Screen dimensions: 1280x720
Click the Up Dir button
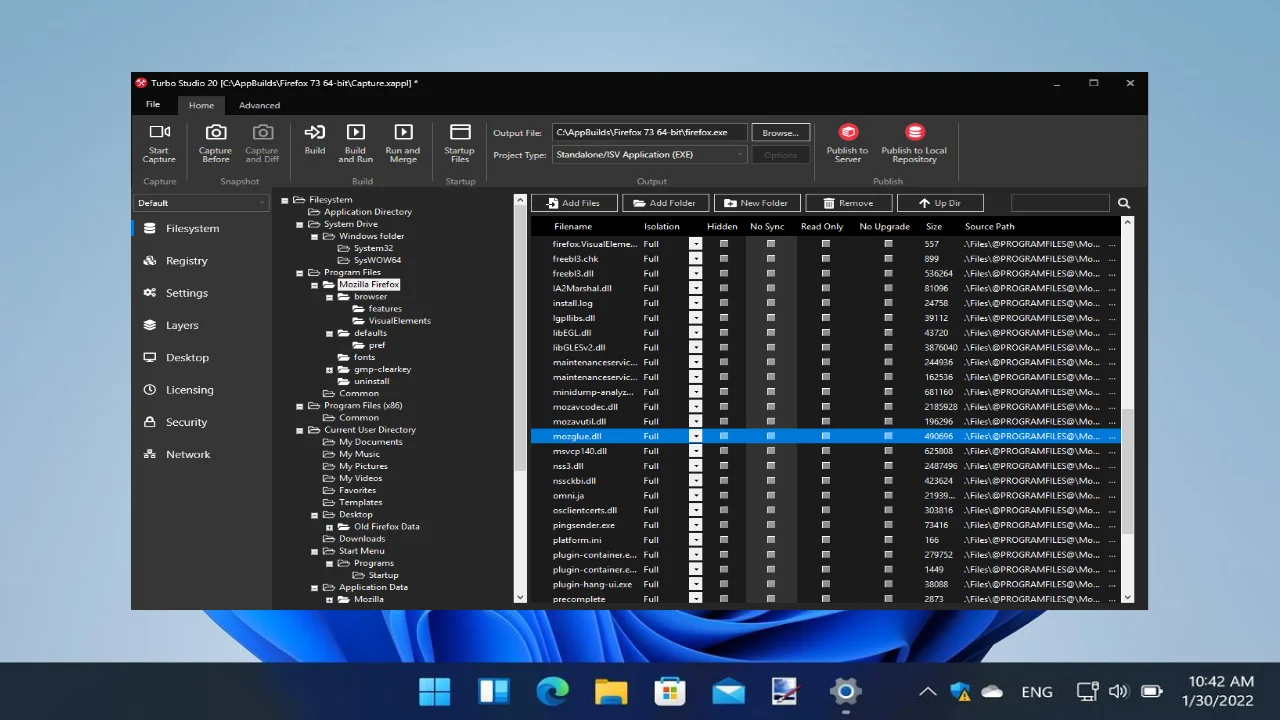[x=940, y=203]
